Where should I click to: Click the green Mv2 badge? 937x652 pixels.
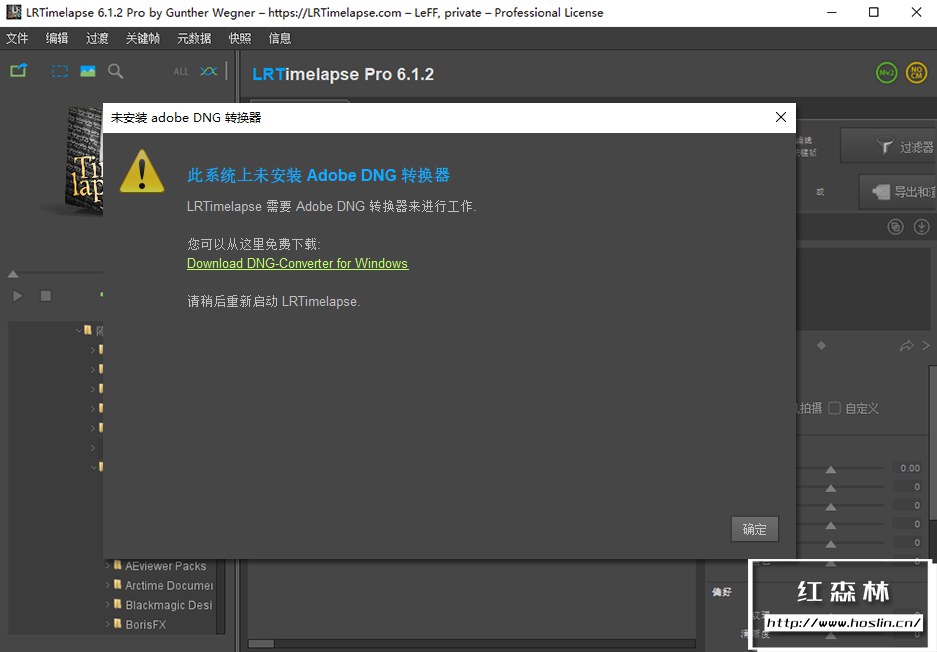coord(887,73)
